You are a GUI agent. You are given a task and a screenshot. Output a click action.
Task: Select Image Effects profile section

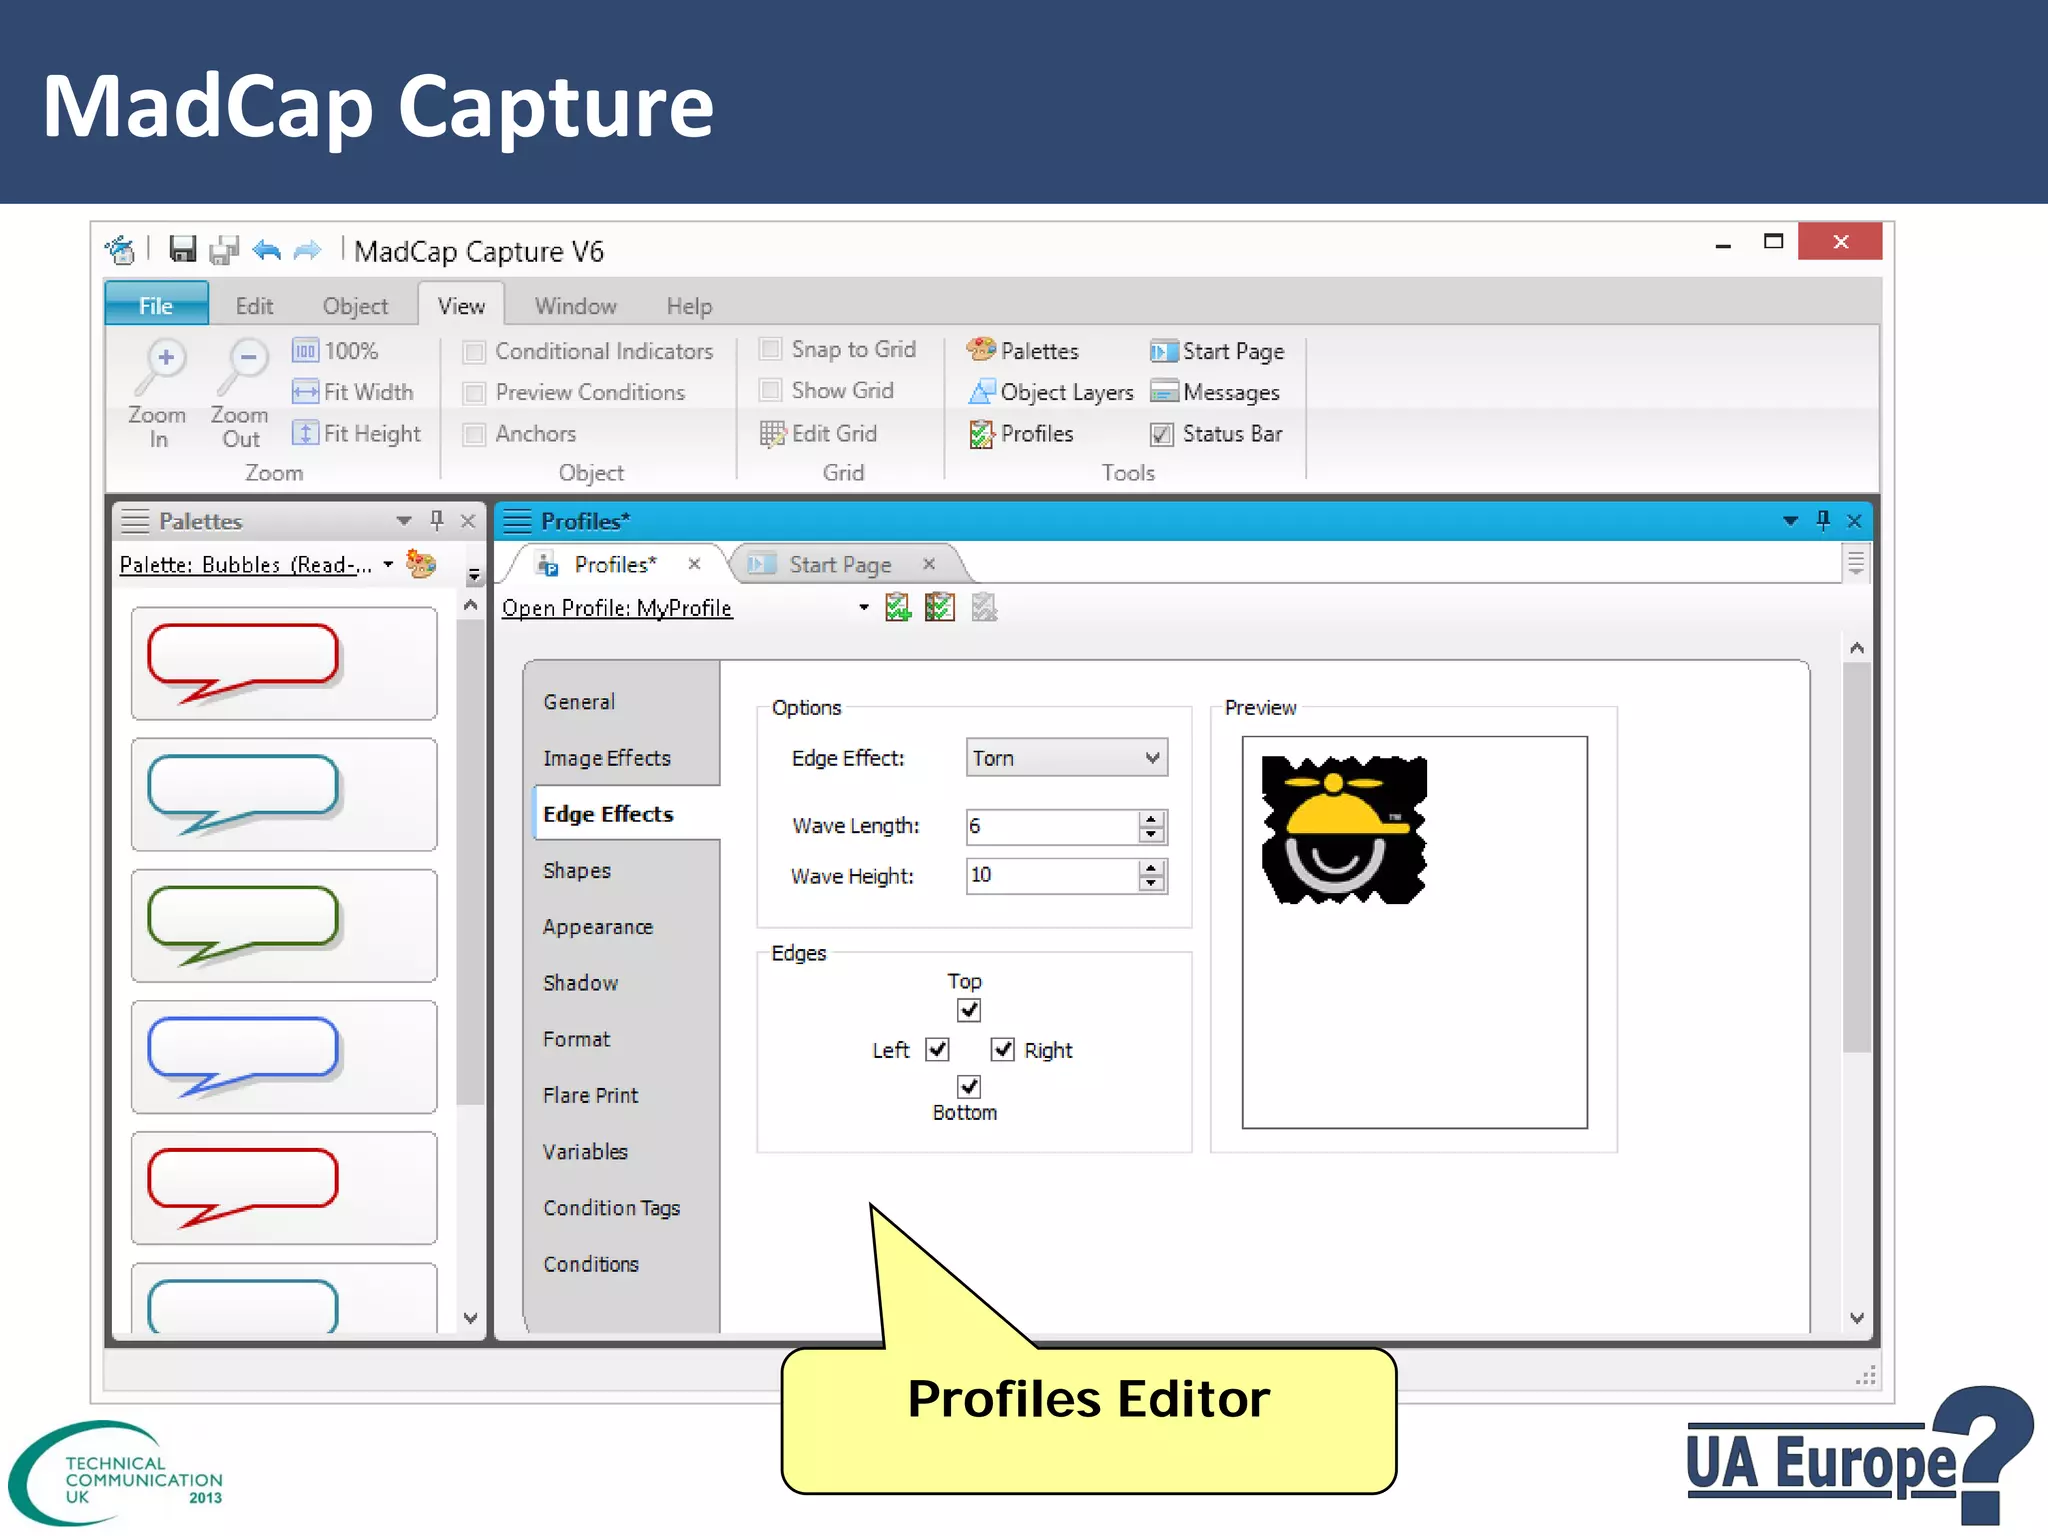click(607, 758)
